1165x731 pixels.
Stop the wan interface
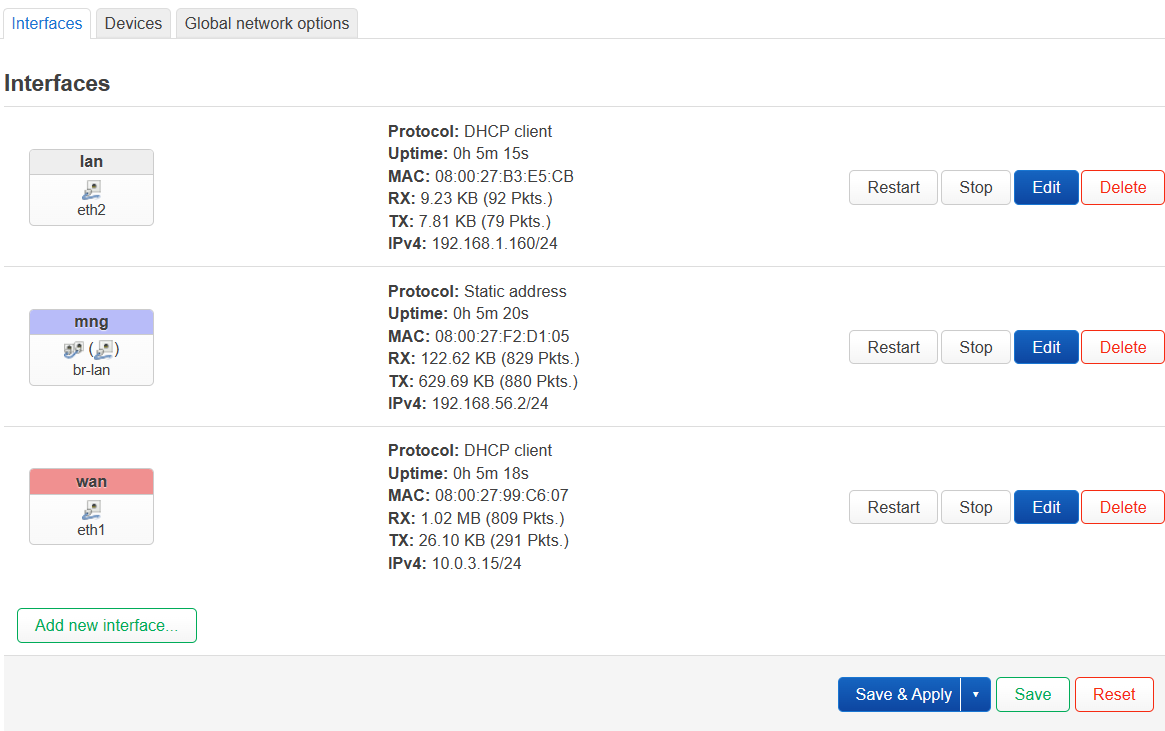(x=975, y=507)
